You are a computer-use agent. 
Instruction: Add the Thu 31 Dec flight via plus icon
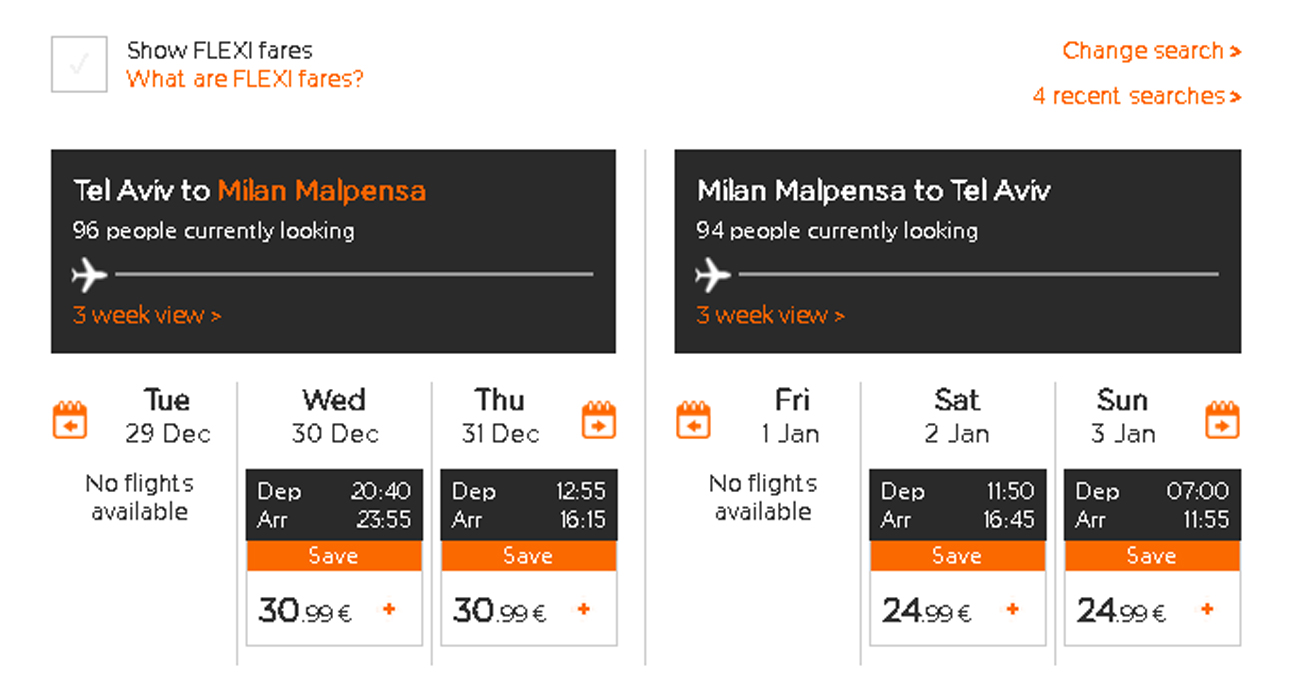[x=584, y=609]
